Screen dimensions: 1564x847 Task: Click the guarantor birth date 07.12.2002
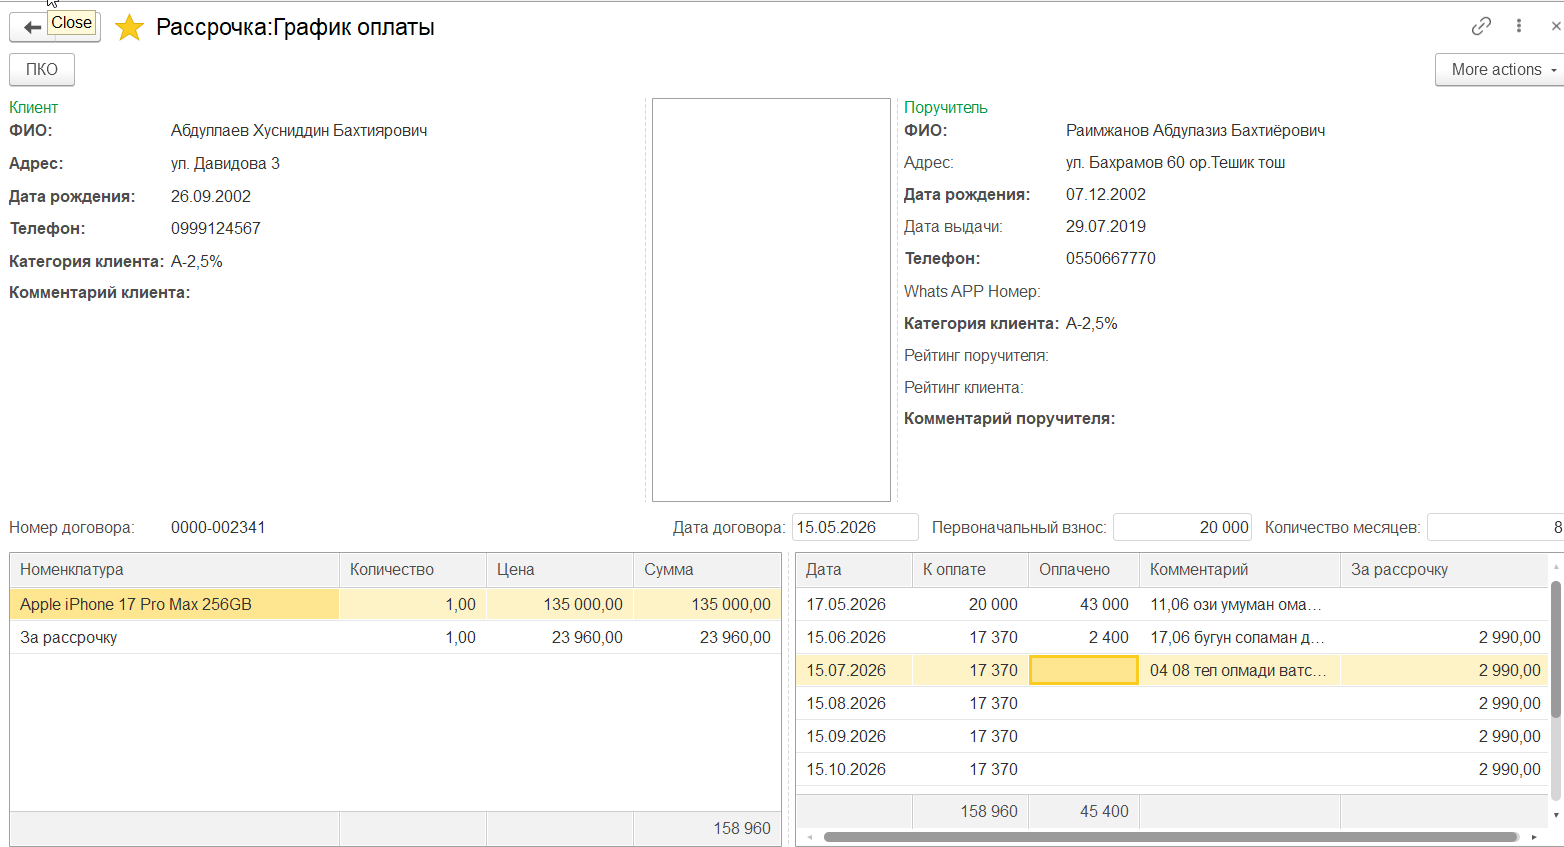[x=1105, y=194]
